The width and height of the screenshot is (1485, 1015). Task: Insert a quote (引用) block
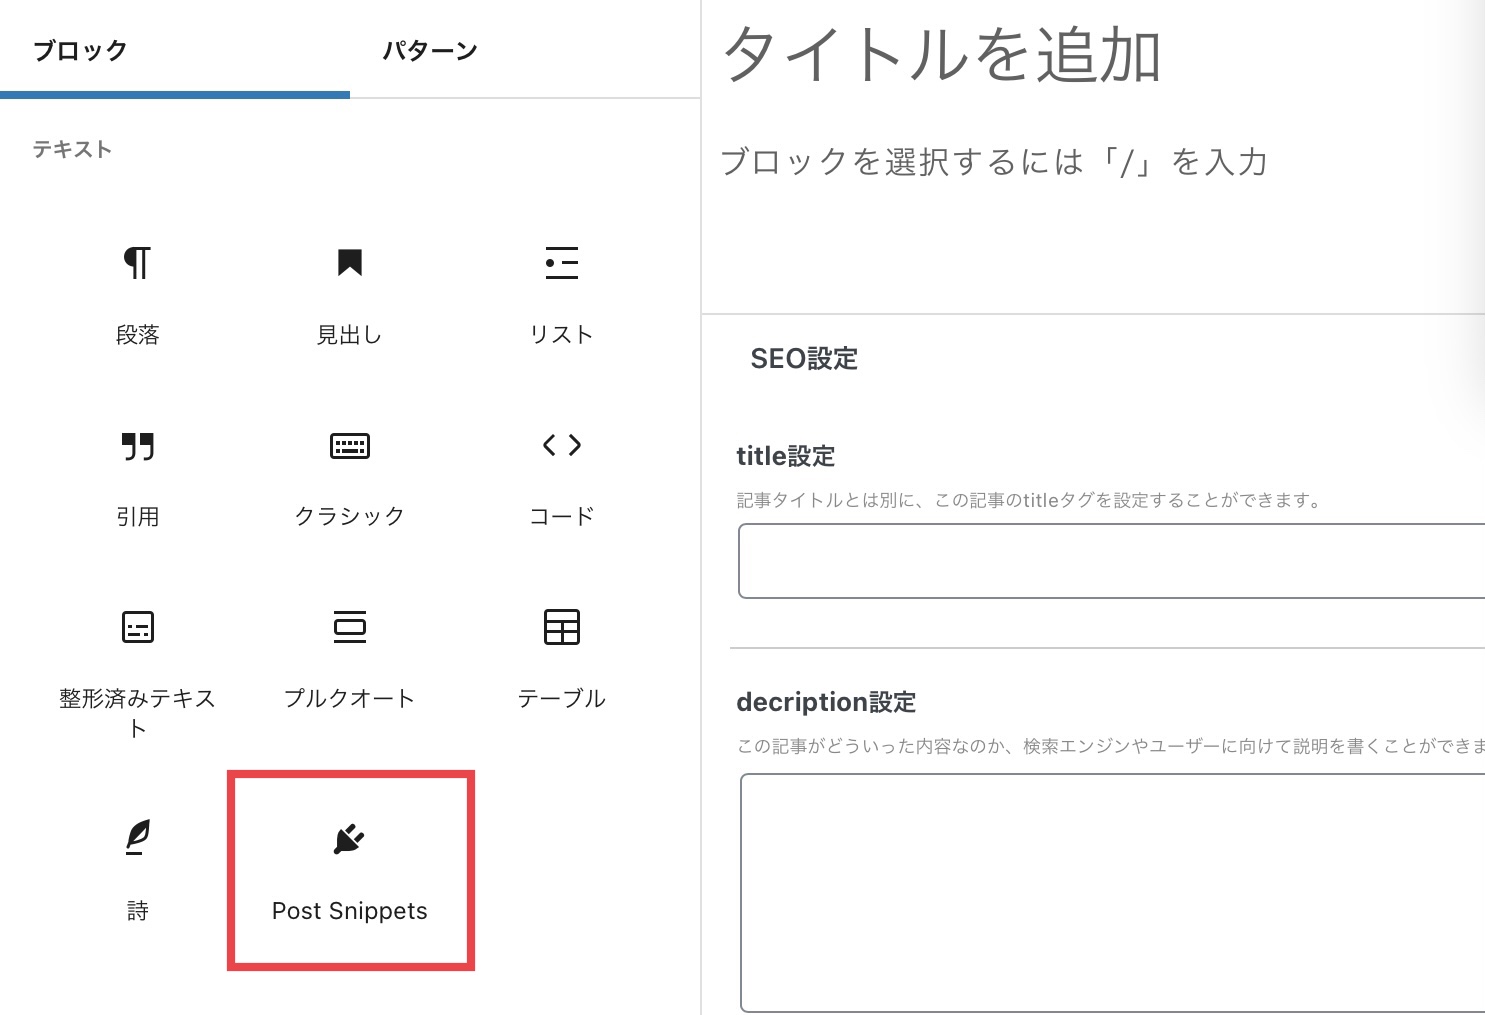tap(137, 476)
